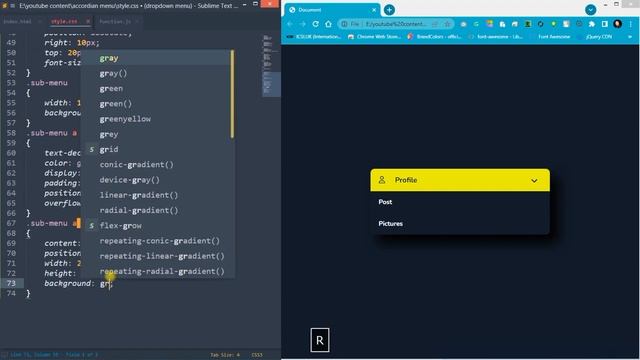The image size is (640, 360).
Task: Open Tab Size setting in status bar
Action: pyautogui.click(x=225, y=355)
